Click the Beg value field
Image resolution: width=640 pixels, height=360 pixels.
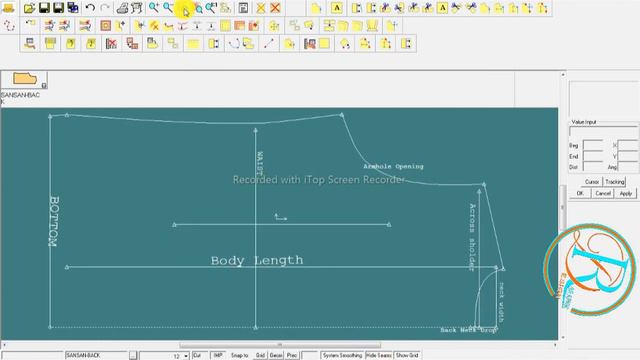pyautogui.click(x=592, y=145)
